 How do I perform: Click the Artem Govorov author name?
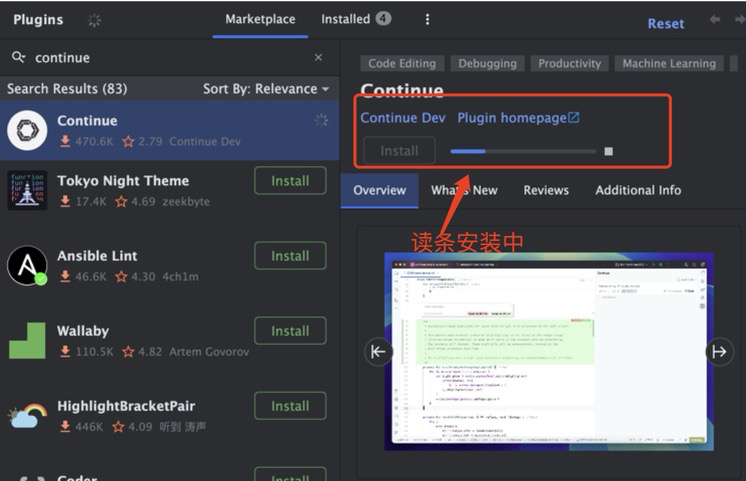coord(209,352)
